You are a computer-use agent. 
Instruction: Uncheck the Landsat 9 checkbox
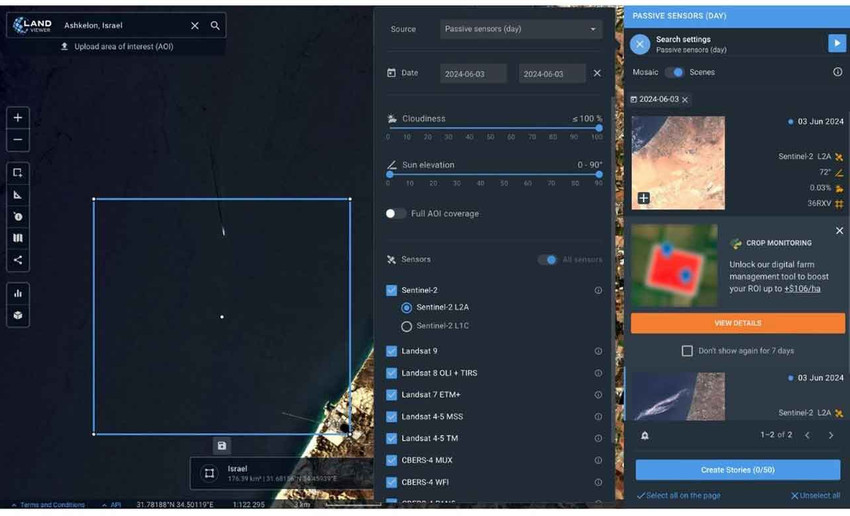(x=391, y=351)
